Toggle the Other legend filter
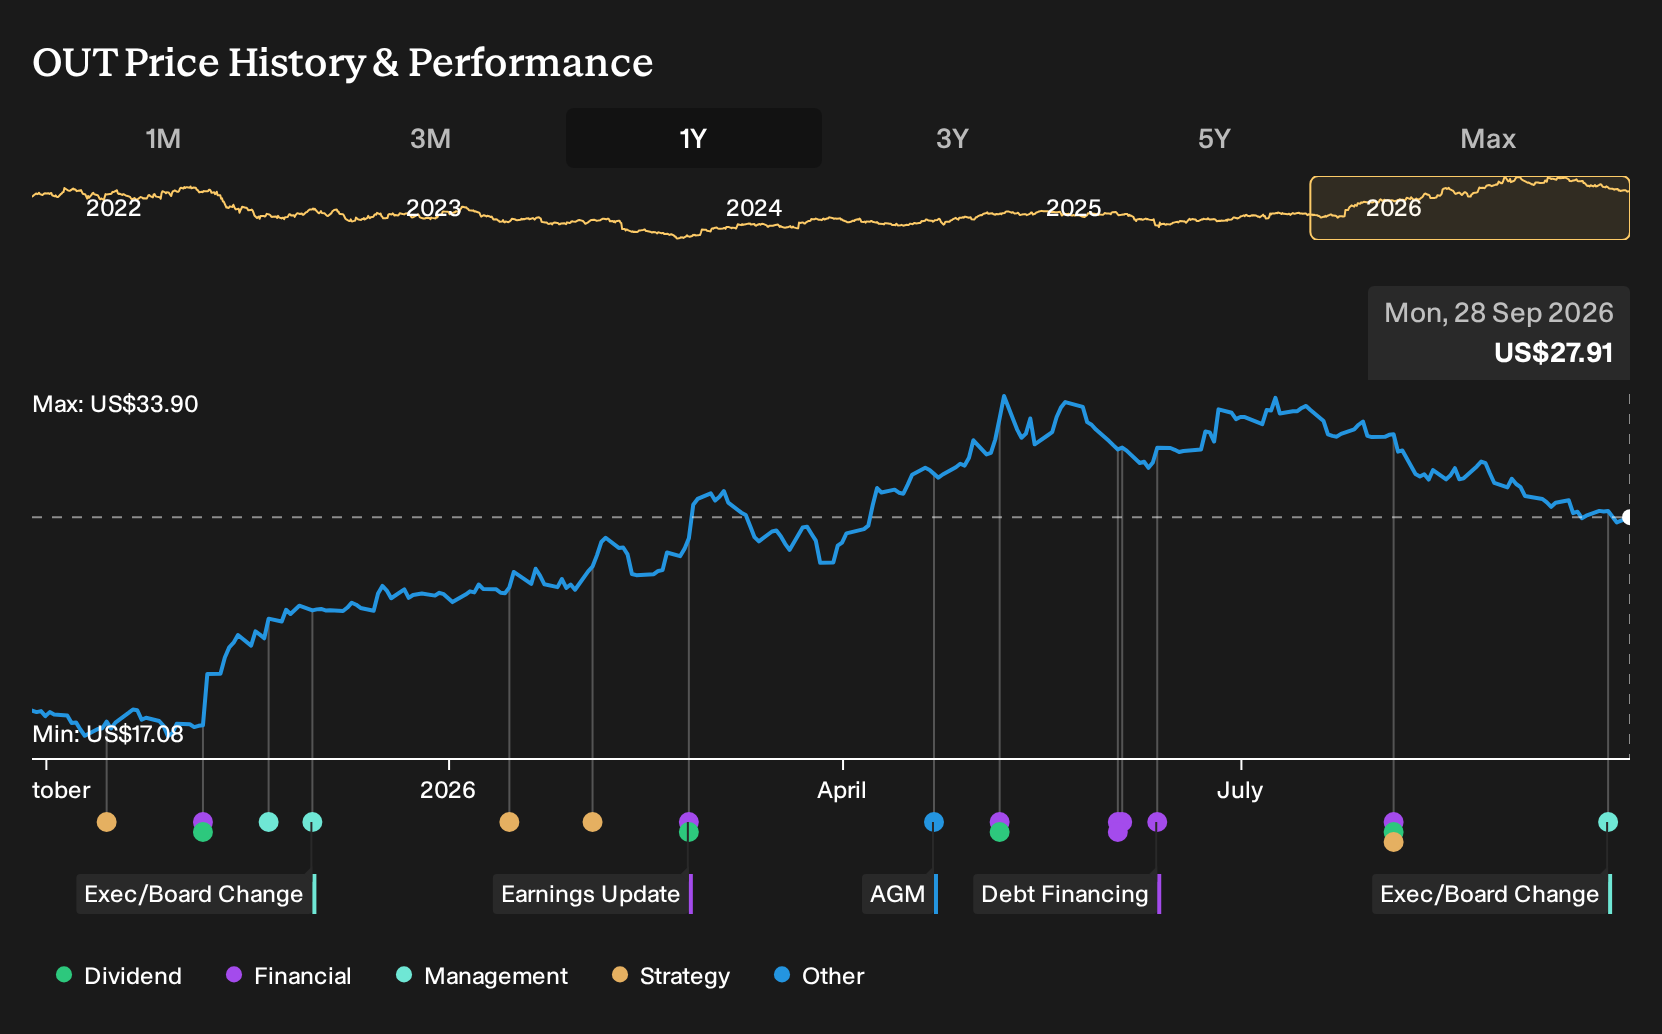 [819, 976]
